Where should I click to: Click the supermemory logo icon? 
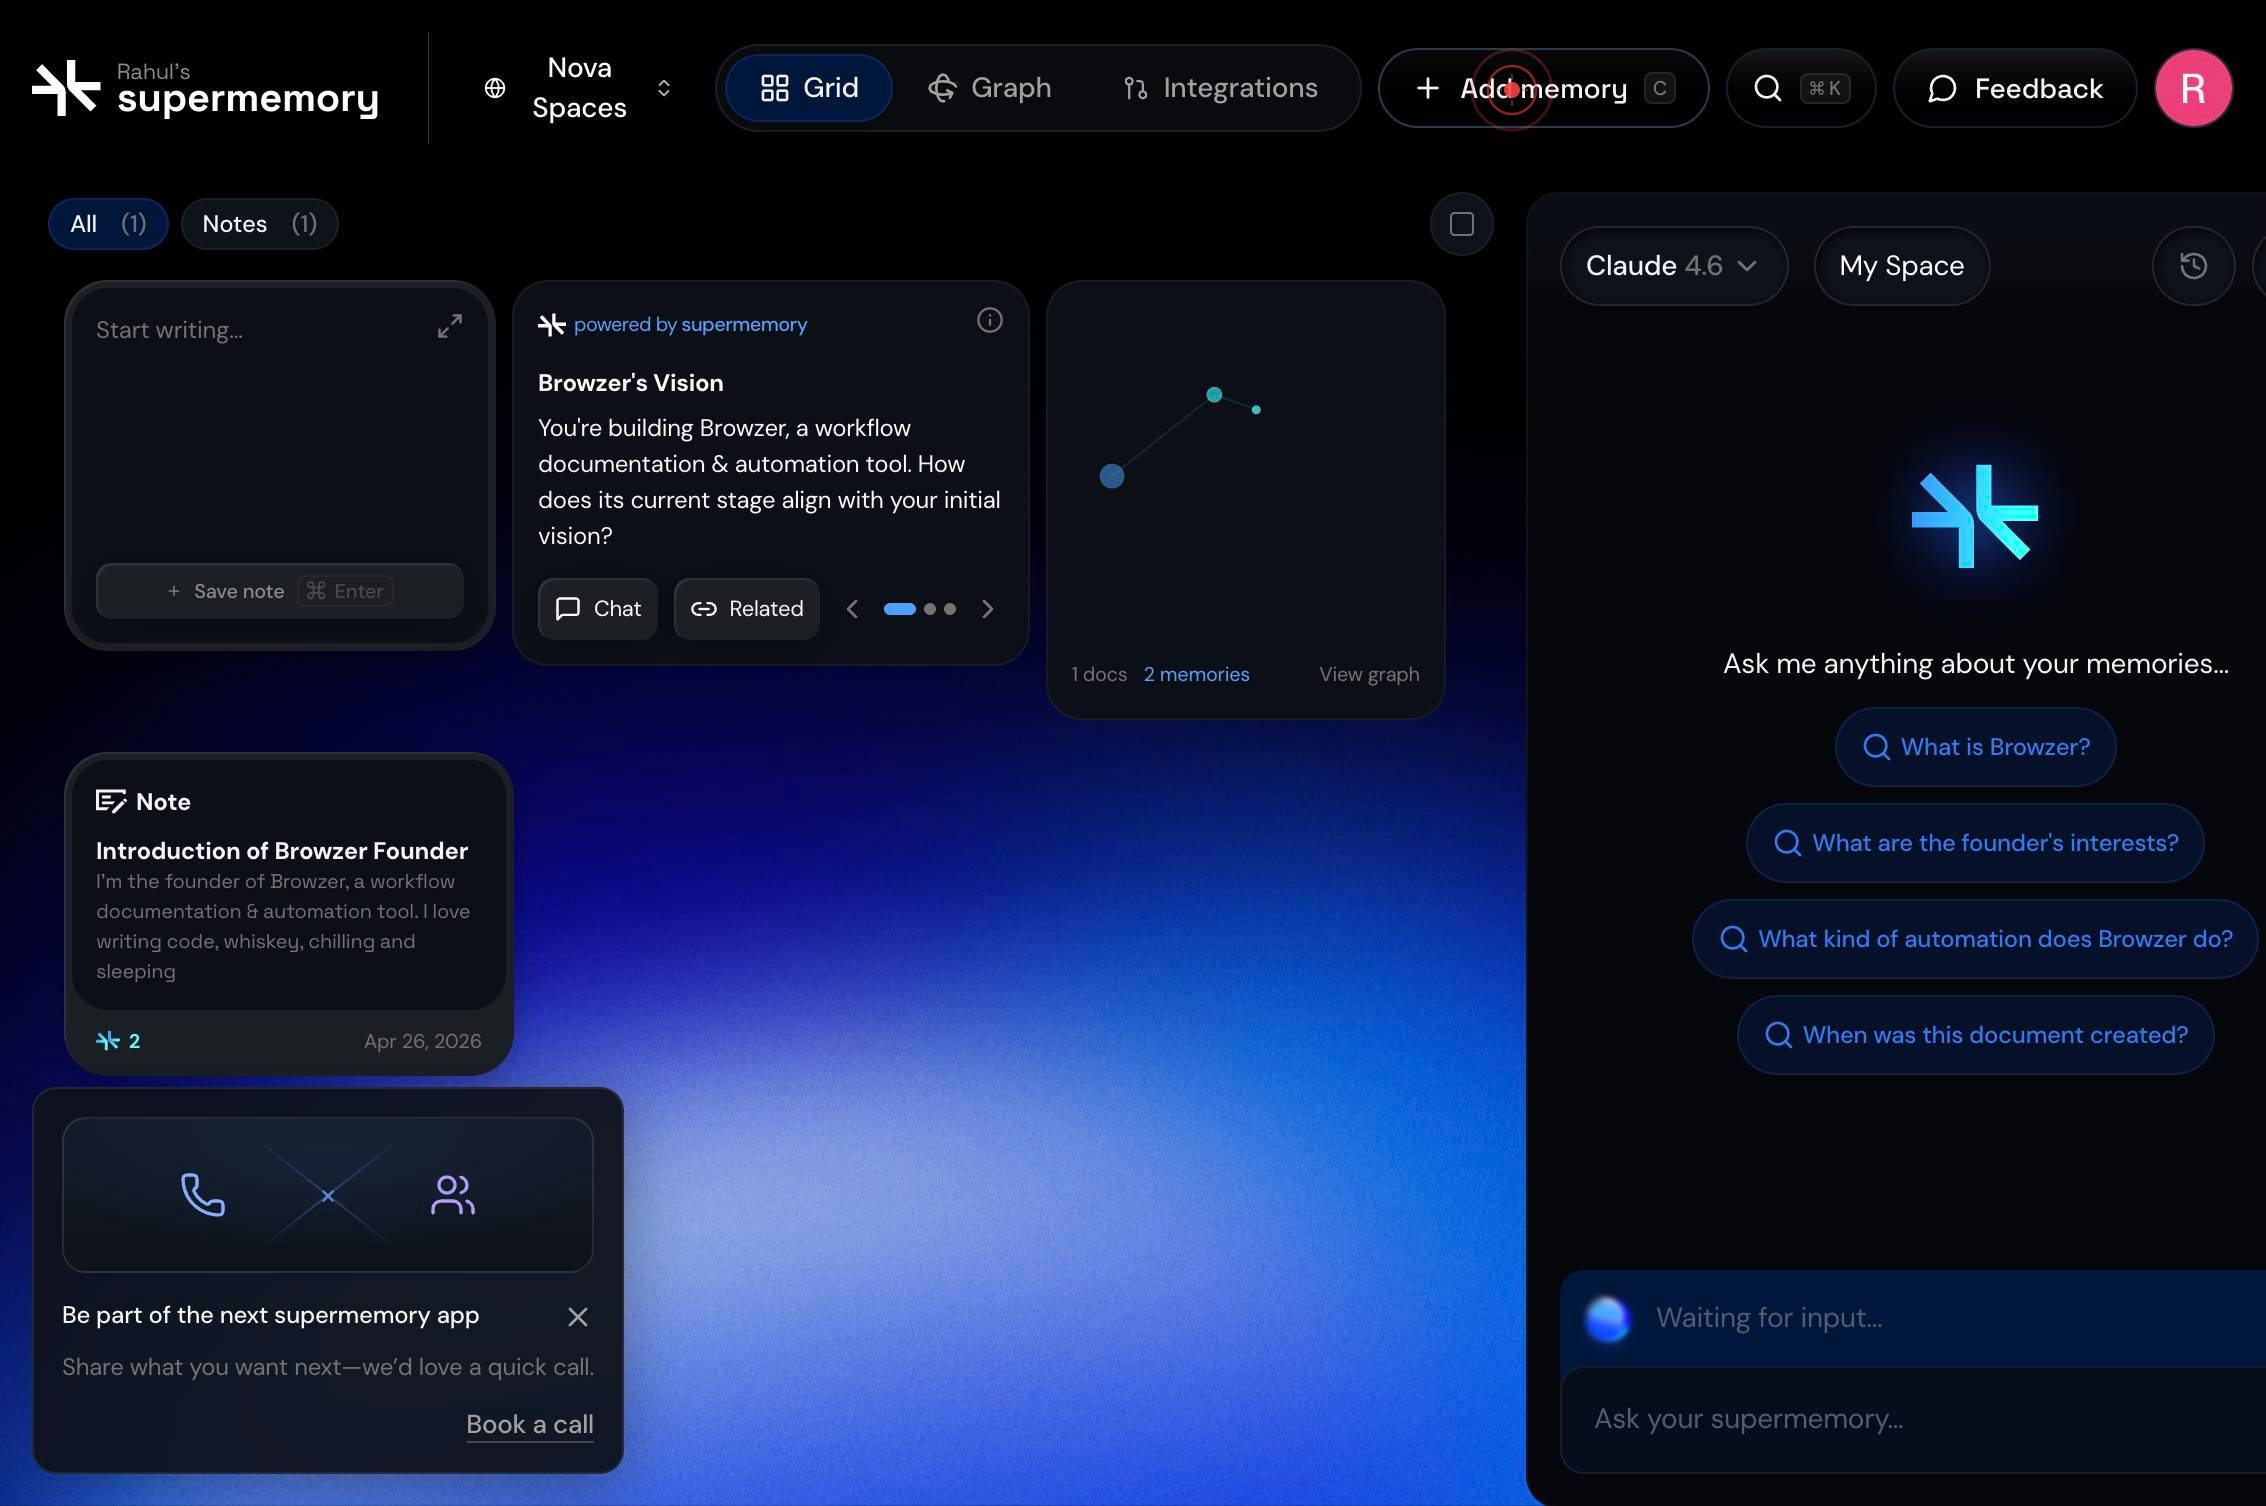66,88
